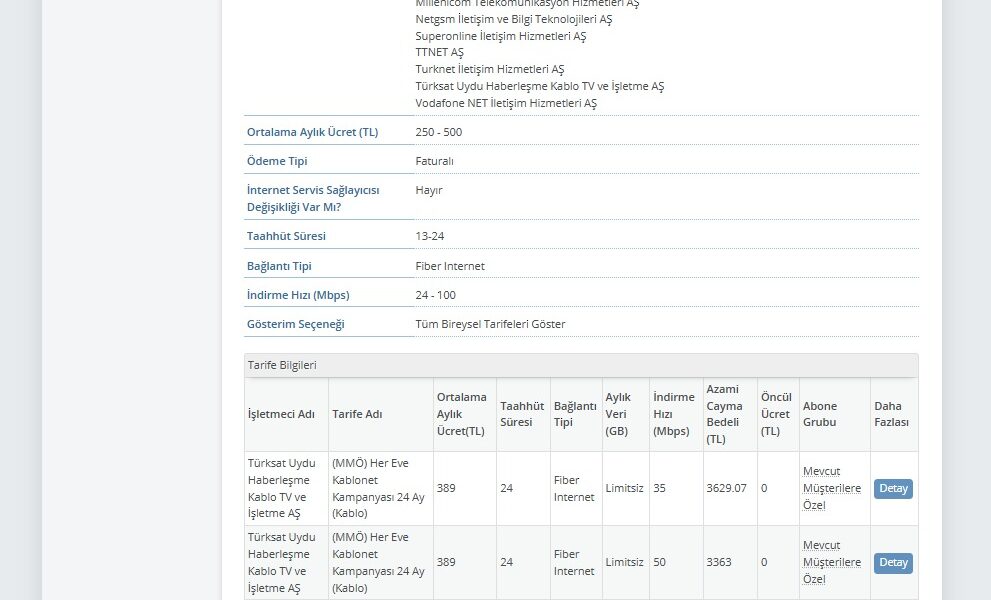Click the 'Abone Grubu' column header
The width and height of the screenshot is (991, 600).
tap(820, 414)
